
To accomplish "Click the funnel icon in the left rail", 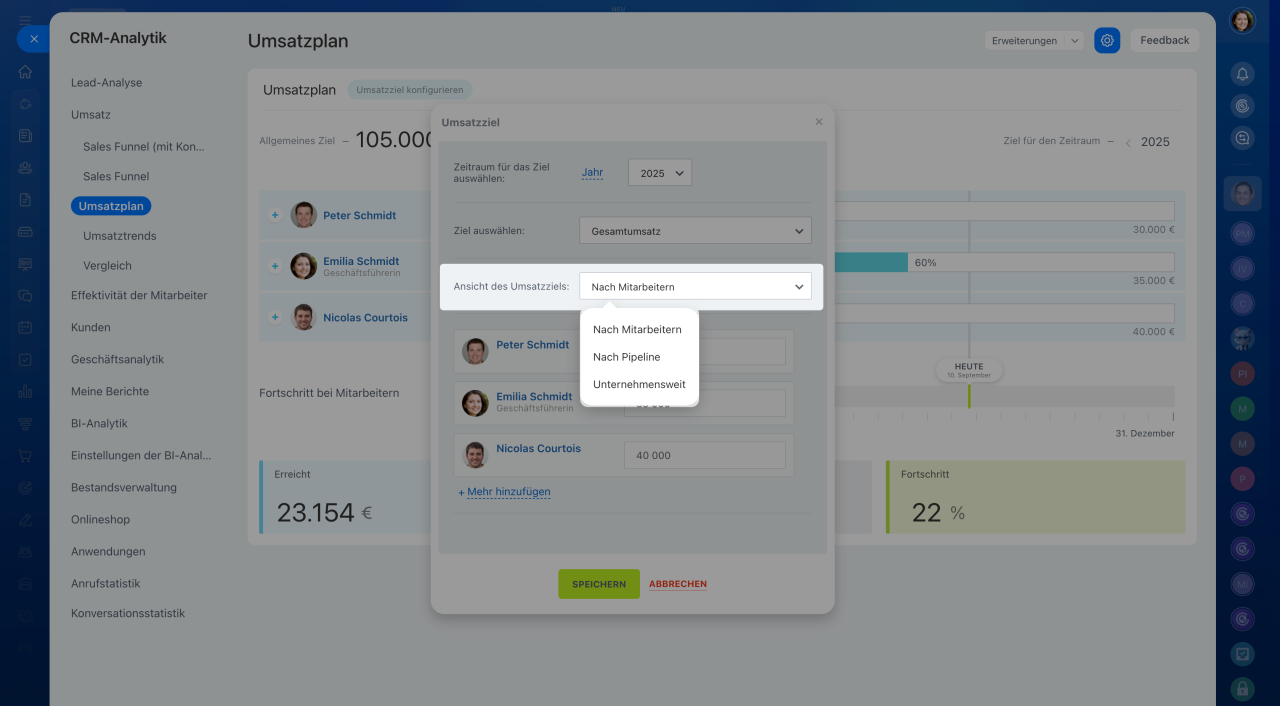I will [x=25, y=424].
